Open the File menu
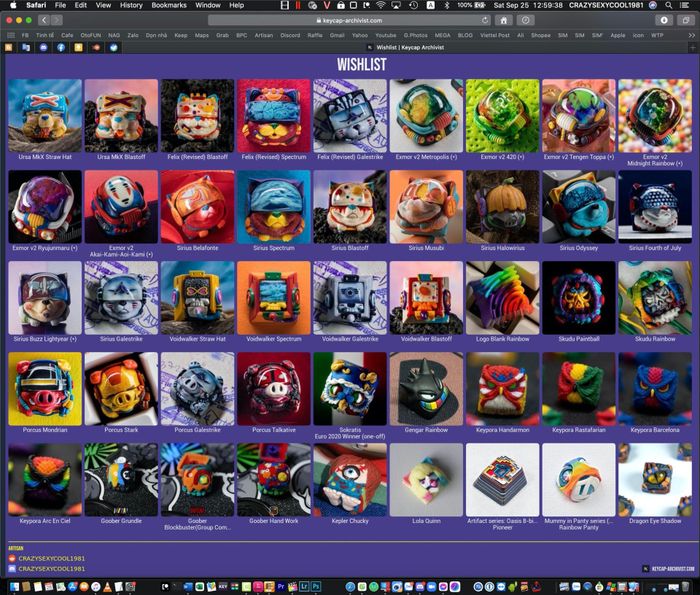The image size is (700, 595). (x=61, y=5)
